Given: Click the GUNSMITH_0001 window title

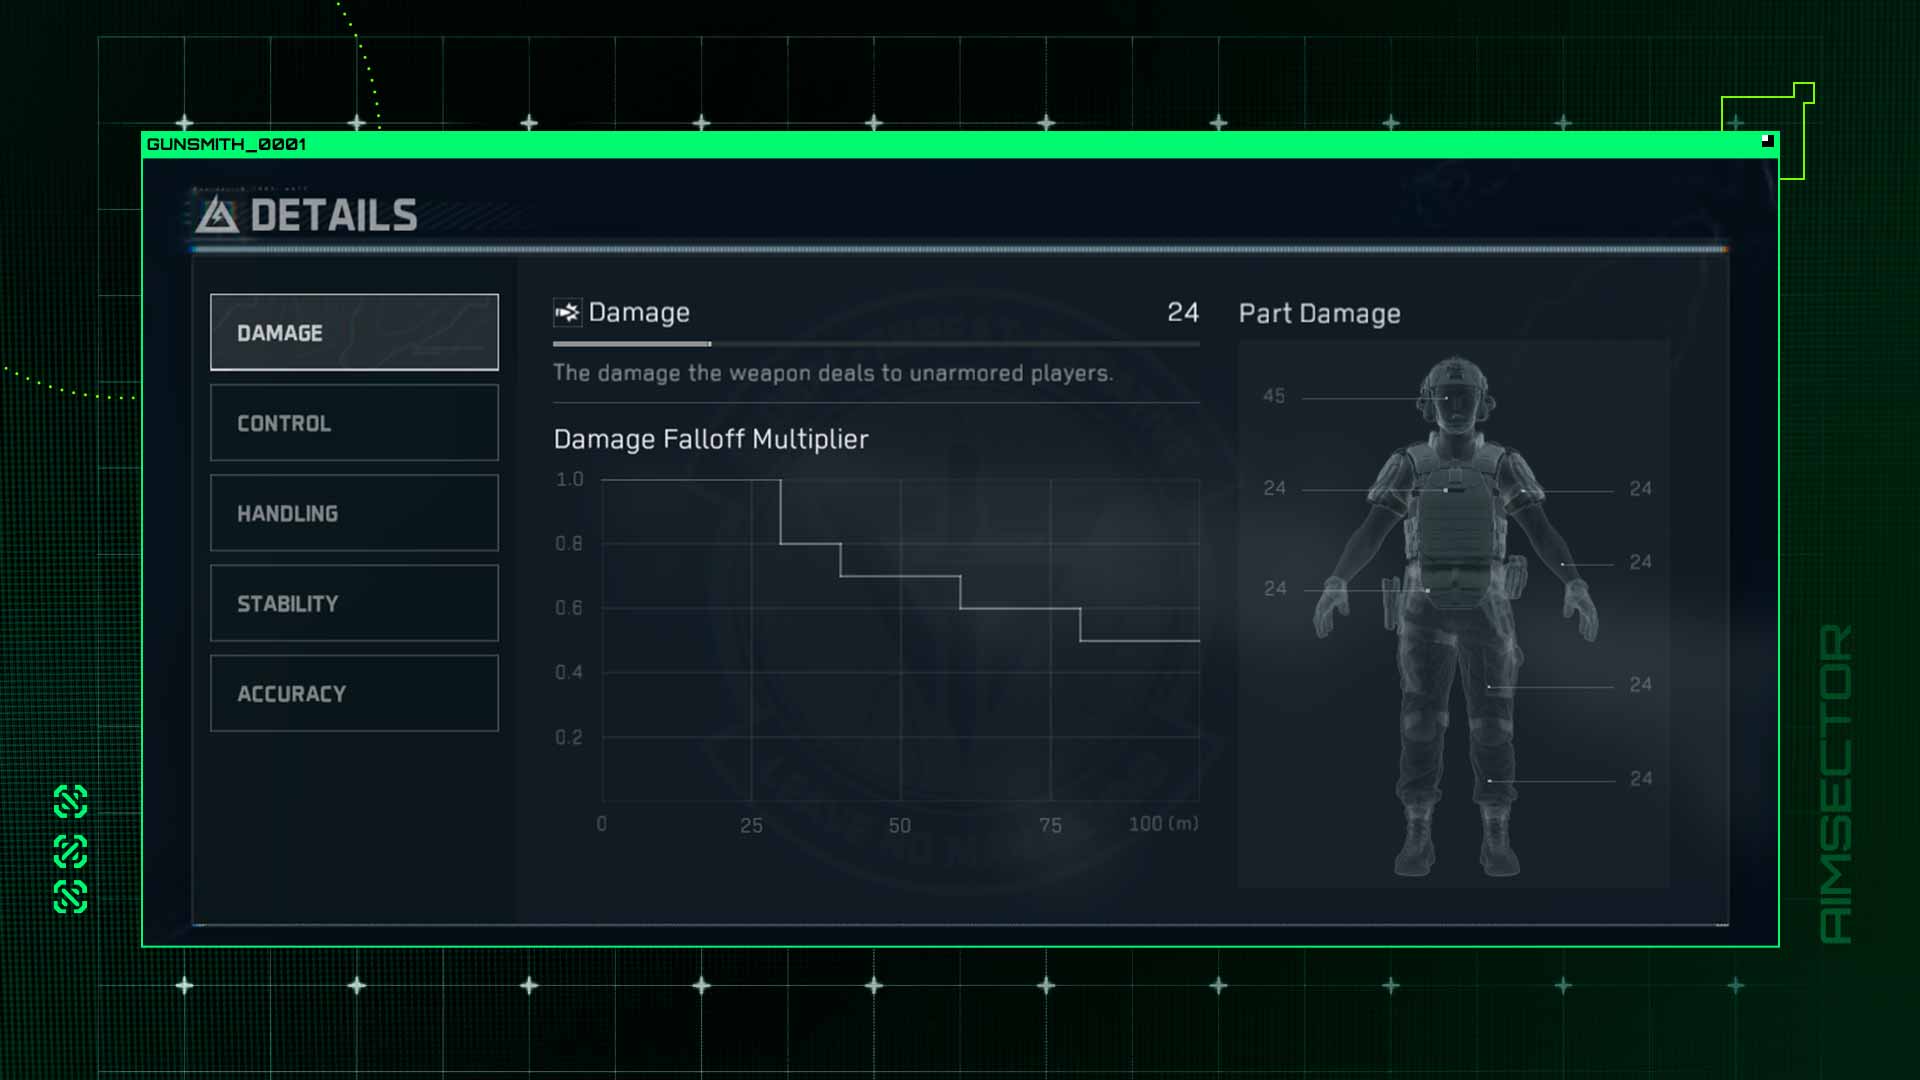Looking at the screenshot, I should [226, 144].
